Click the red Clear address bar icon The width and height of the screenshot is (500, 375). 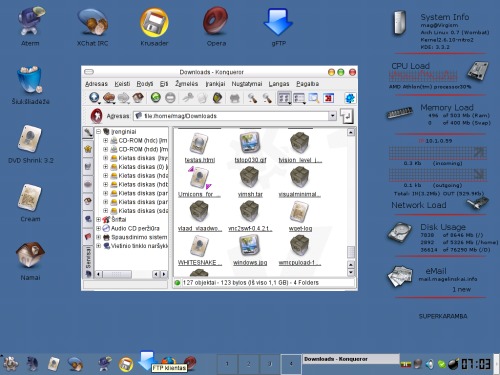pos(96,116)
